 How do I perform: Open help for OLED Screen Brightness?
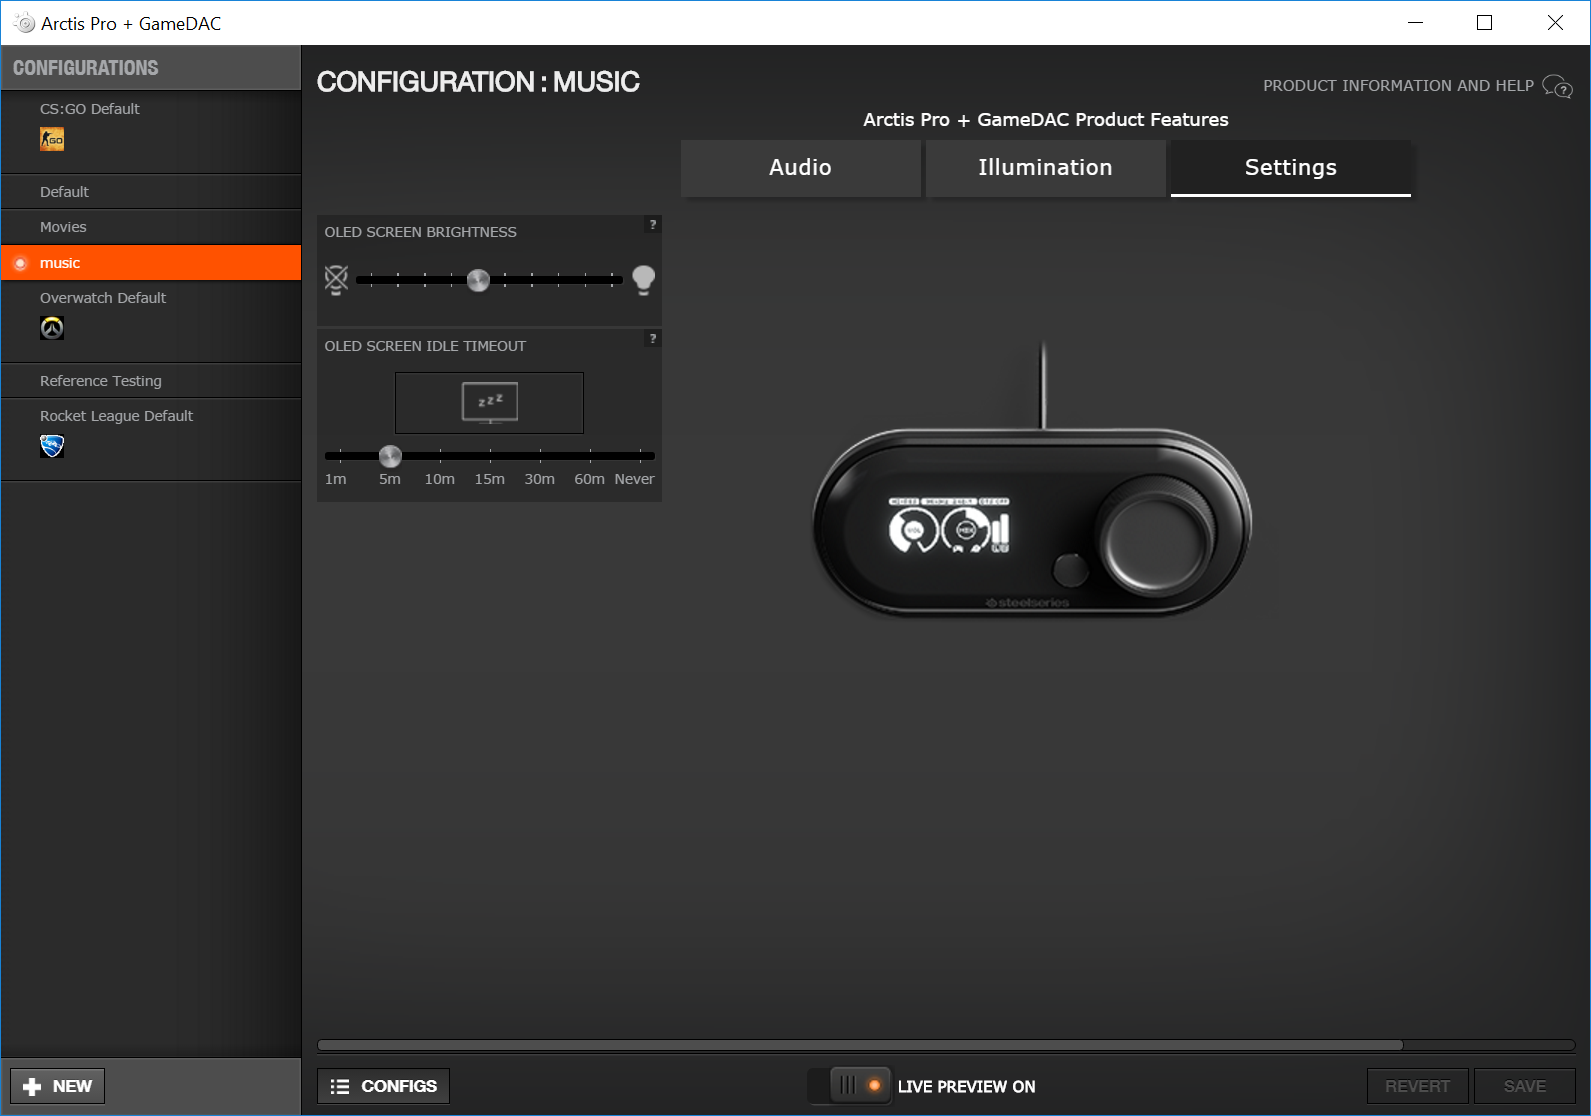(x=653, y=225)
